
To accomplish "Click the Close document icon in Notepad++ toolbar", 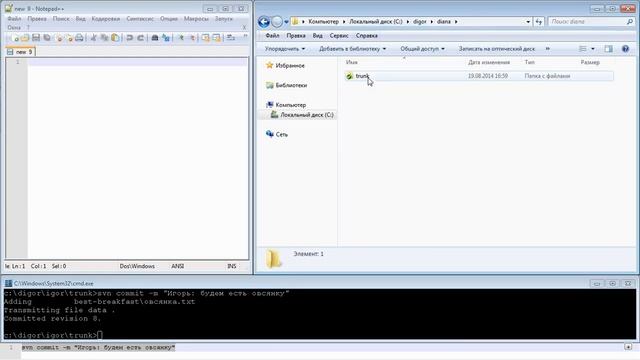I will pyautogui.click(x=59, y=38).
